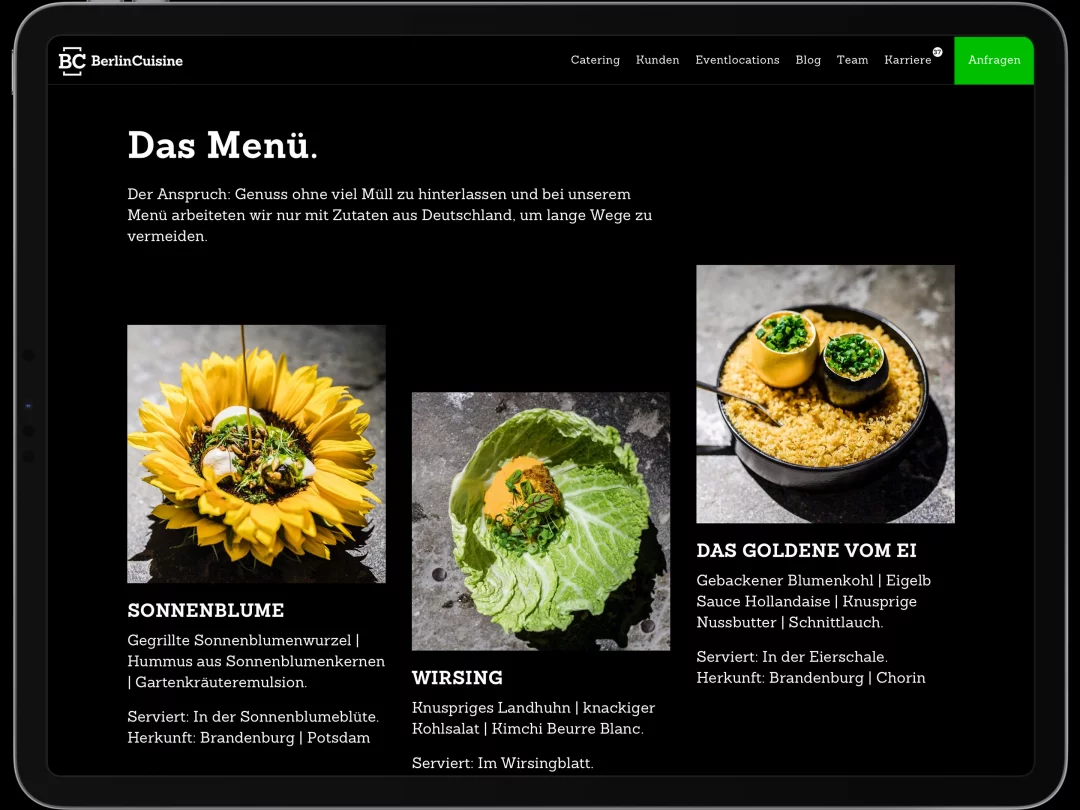Image resolution: width=1080 pixels, height=810 pixels.
Task: Click the green Anfragen button
Action: point(994,60)
